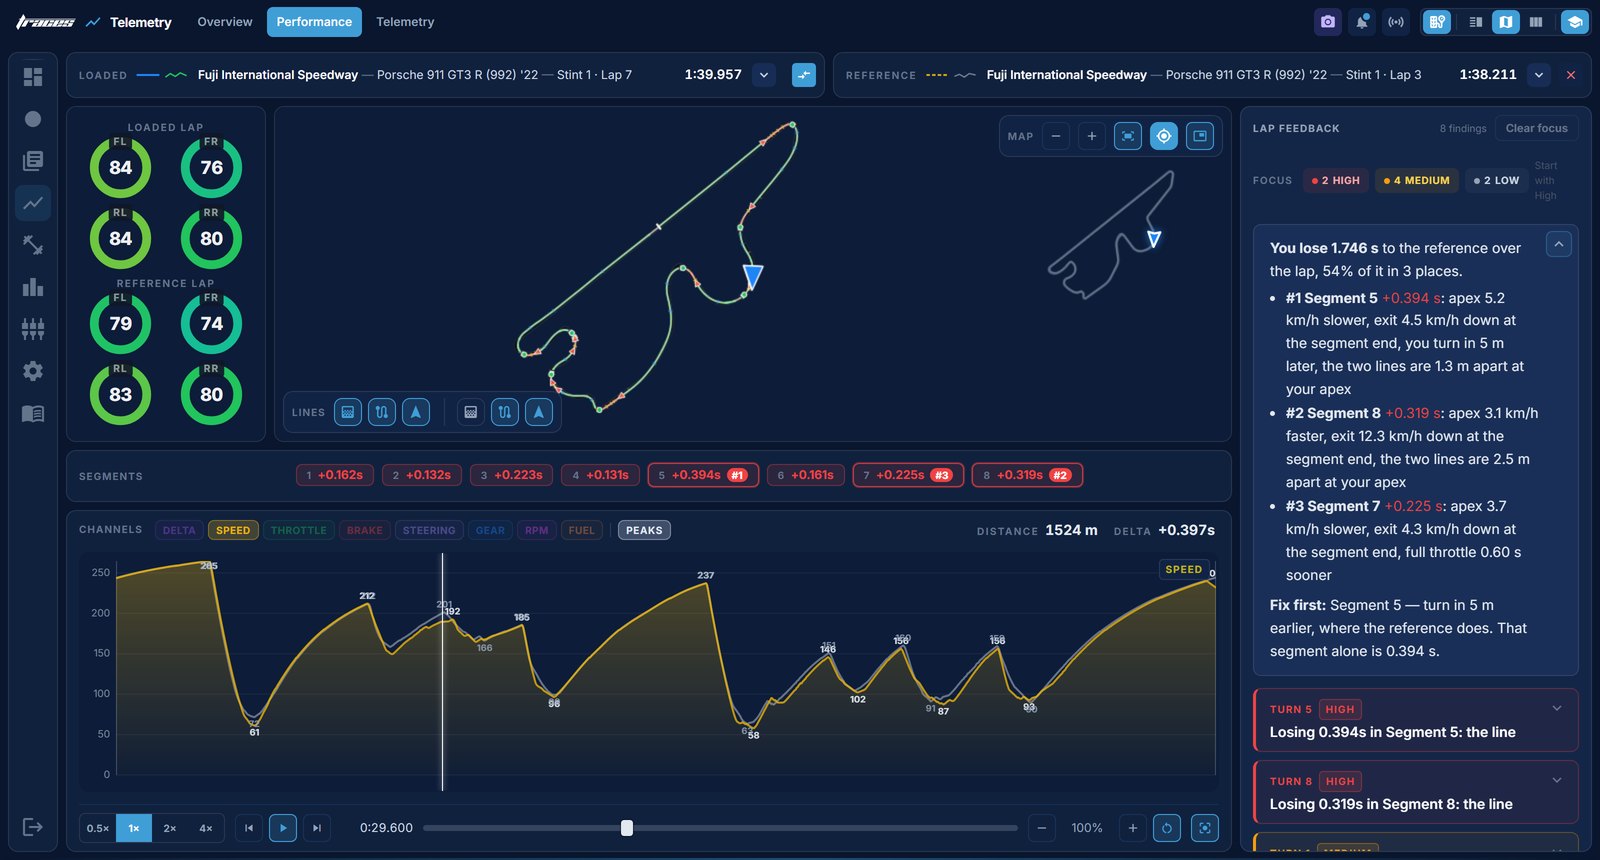Open the reference lap selector dropdown
Viewport: 1600px width, 860px height.
(1539, 75)
